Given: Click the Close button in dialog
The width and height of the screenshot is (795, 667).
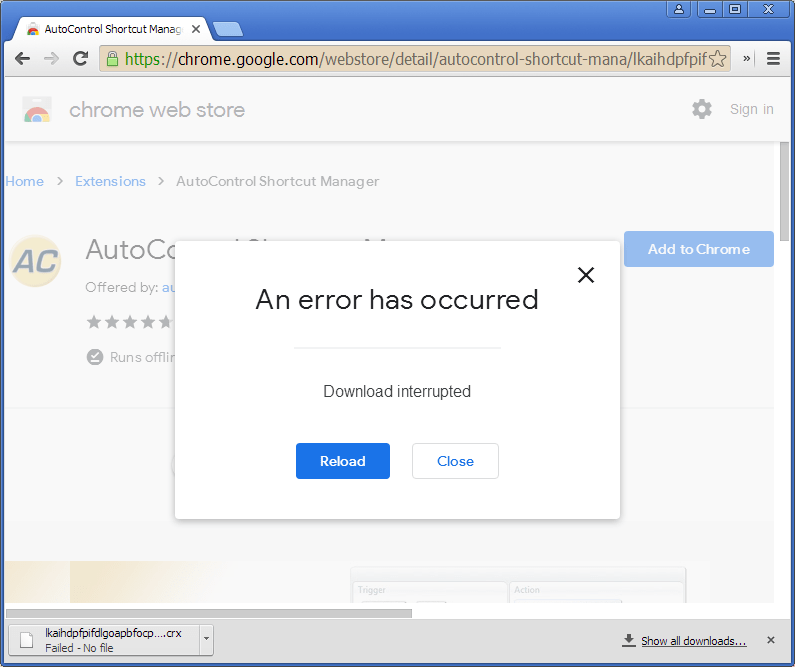Looking at the screenshot, I should click(x=455, y=461).
